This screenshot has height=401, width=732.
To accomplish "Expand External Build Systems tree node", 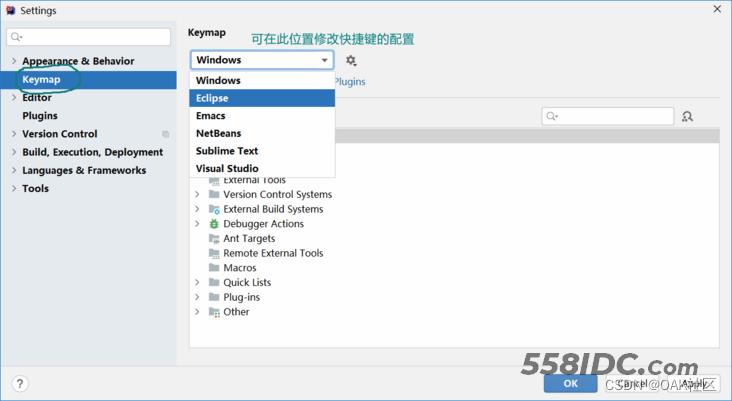I will pyautogui.click(x=197, y=209).
